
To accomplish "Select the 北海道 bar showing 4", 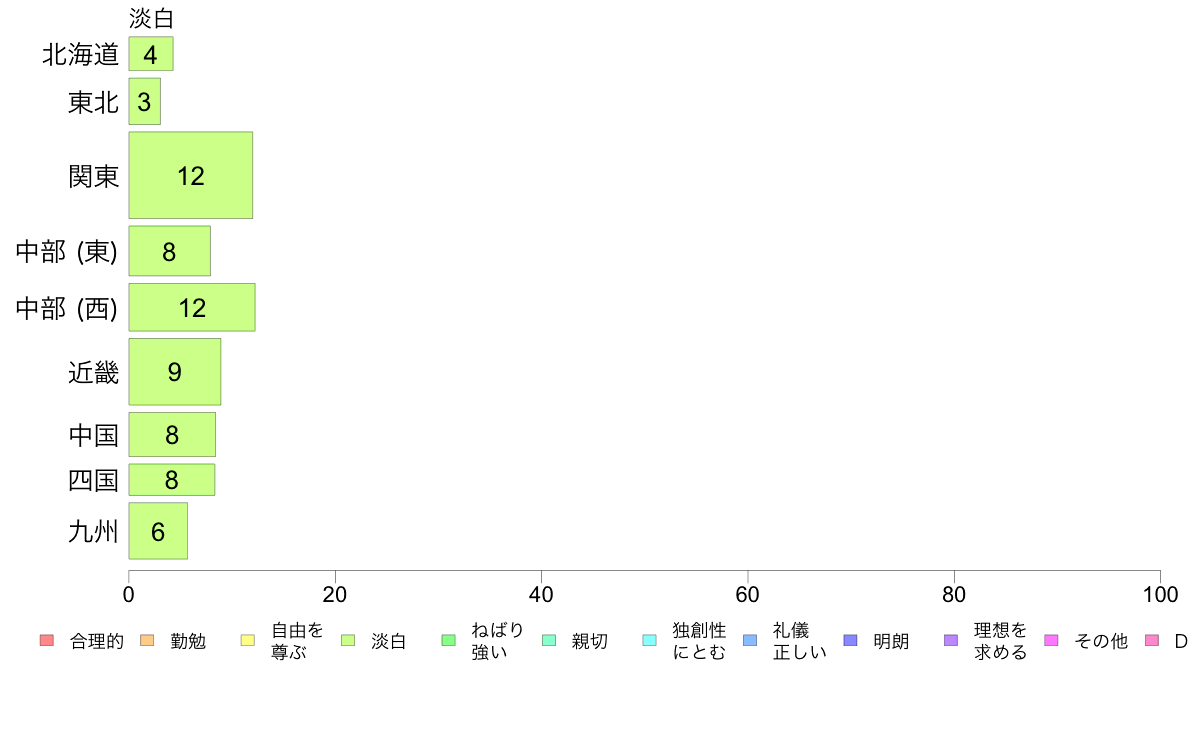I will [x=151, y=54].
